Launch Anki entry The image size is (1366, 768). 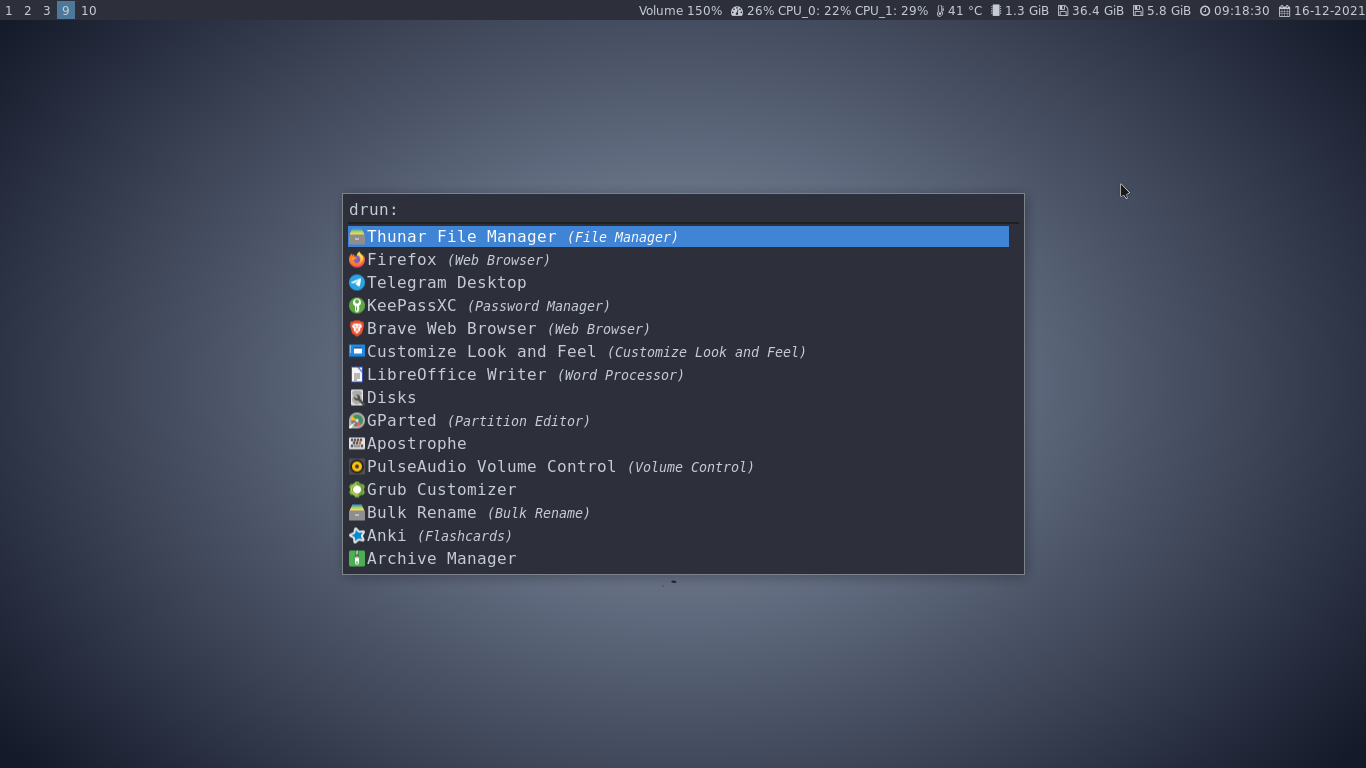(x=678, y=536)
